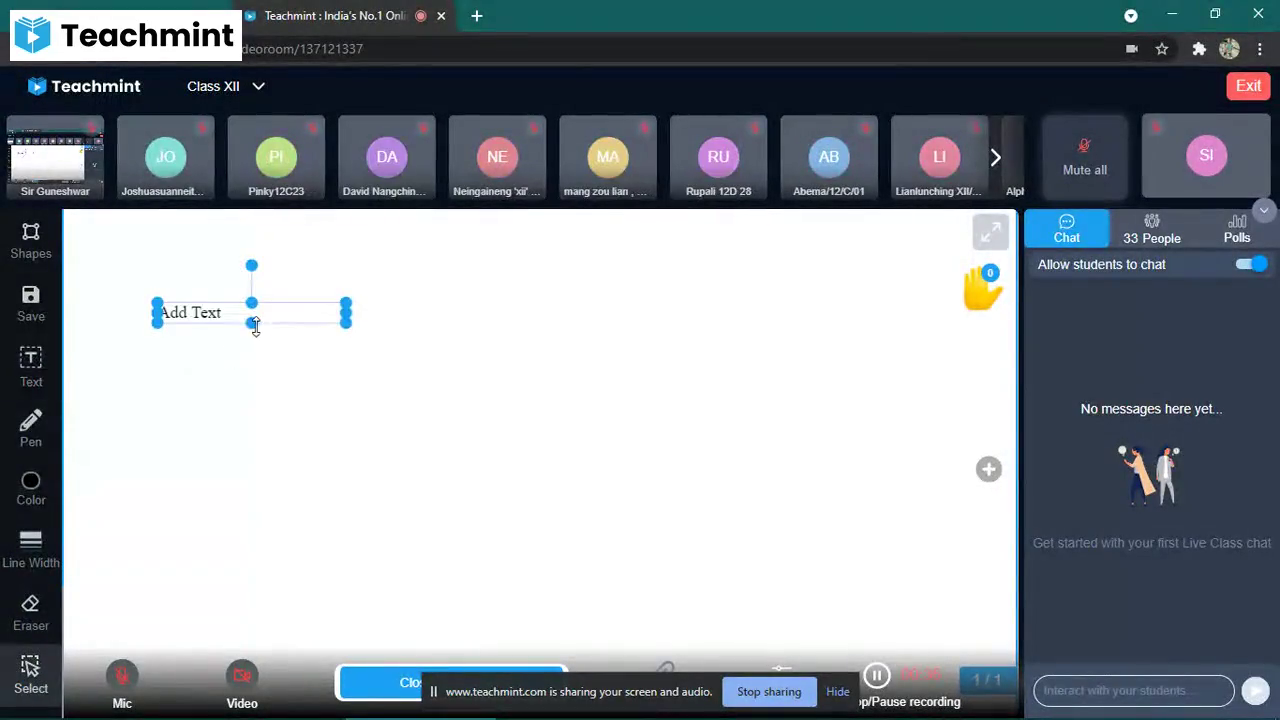
Task: Open a new browser tab
Action: click(477, 15)
